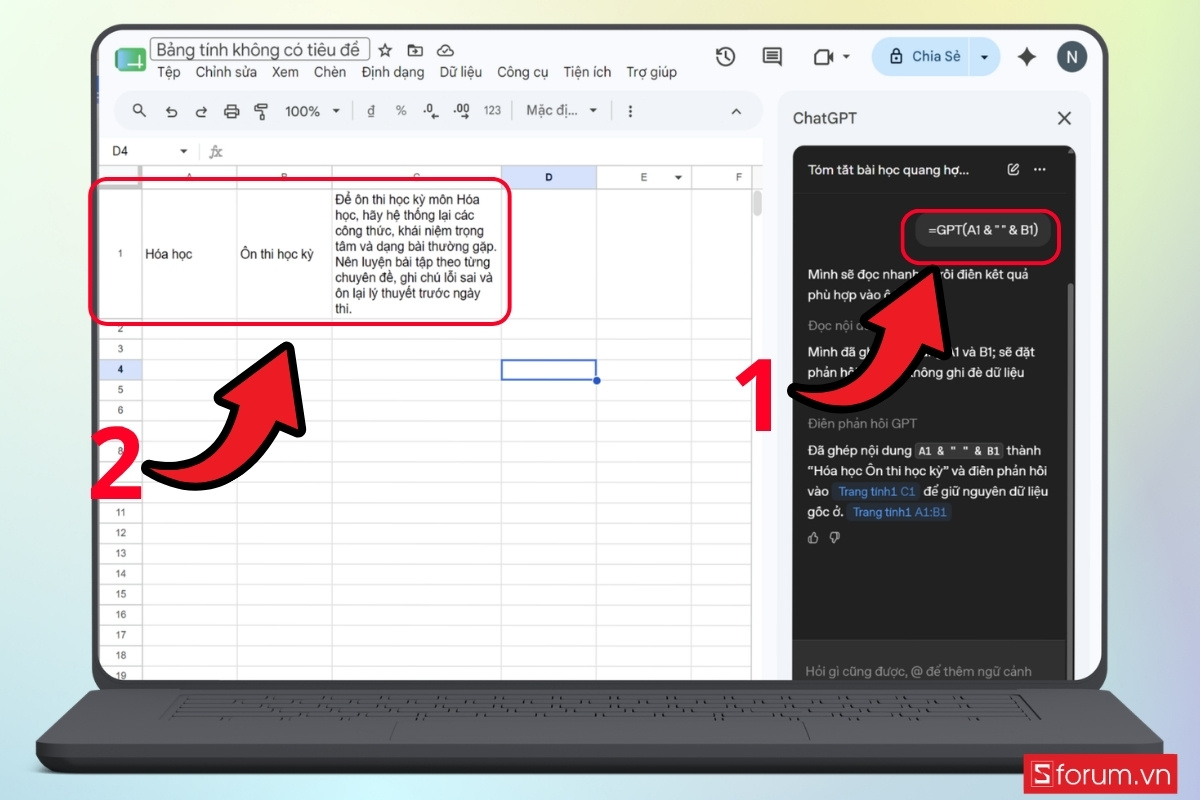Activate the paint format tool
This screenshot has width=1200, height=800.
[261, 111]
